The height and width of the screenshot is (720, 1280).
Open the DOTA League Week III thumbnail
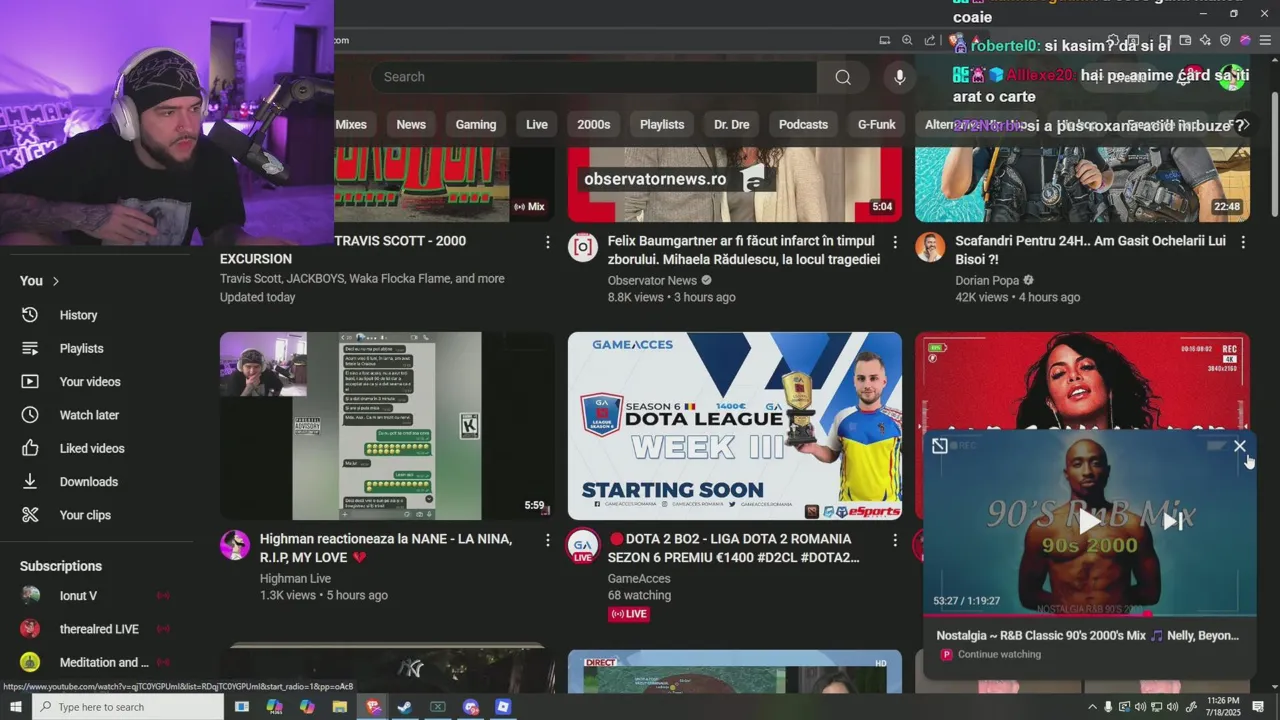click(735, 426)
